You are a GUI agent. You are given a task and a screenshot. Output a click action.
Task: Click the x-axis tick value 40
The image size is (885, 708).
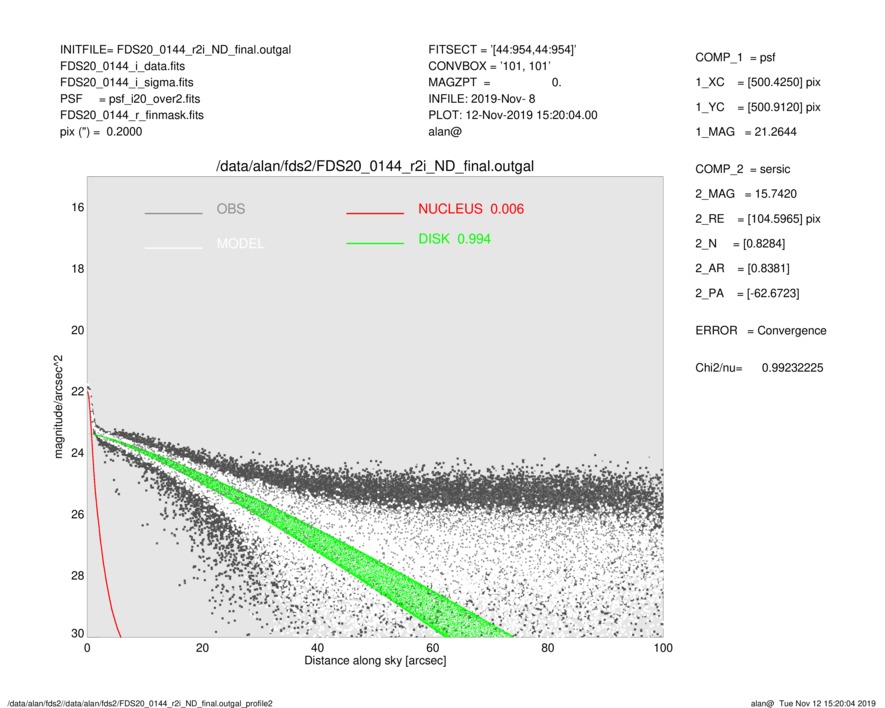pos(317,648)
